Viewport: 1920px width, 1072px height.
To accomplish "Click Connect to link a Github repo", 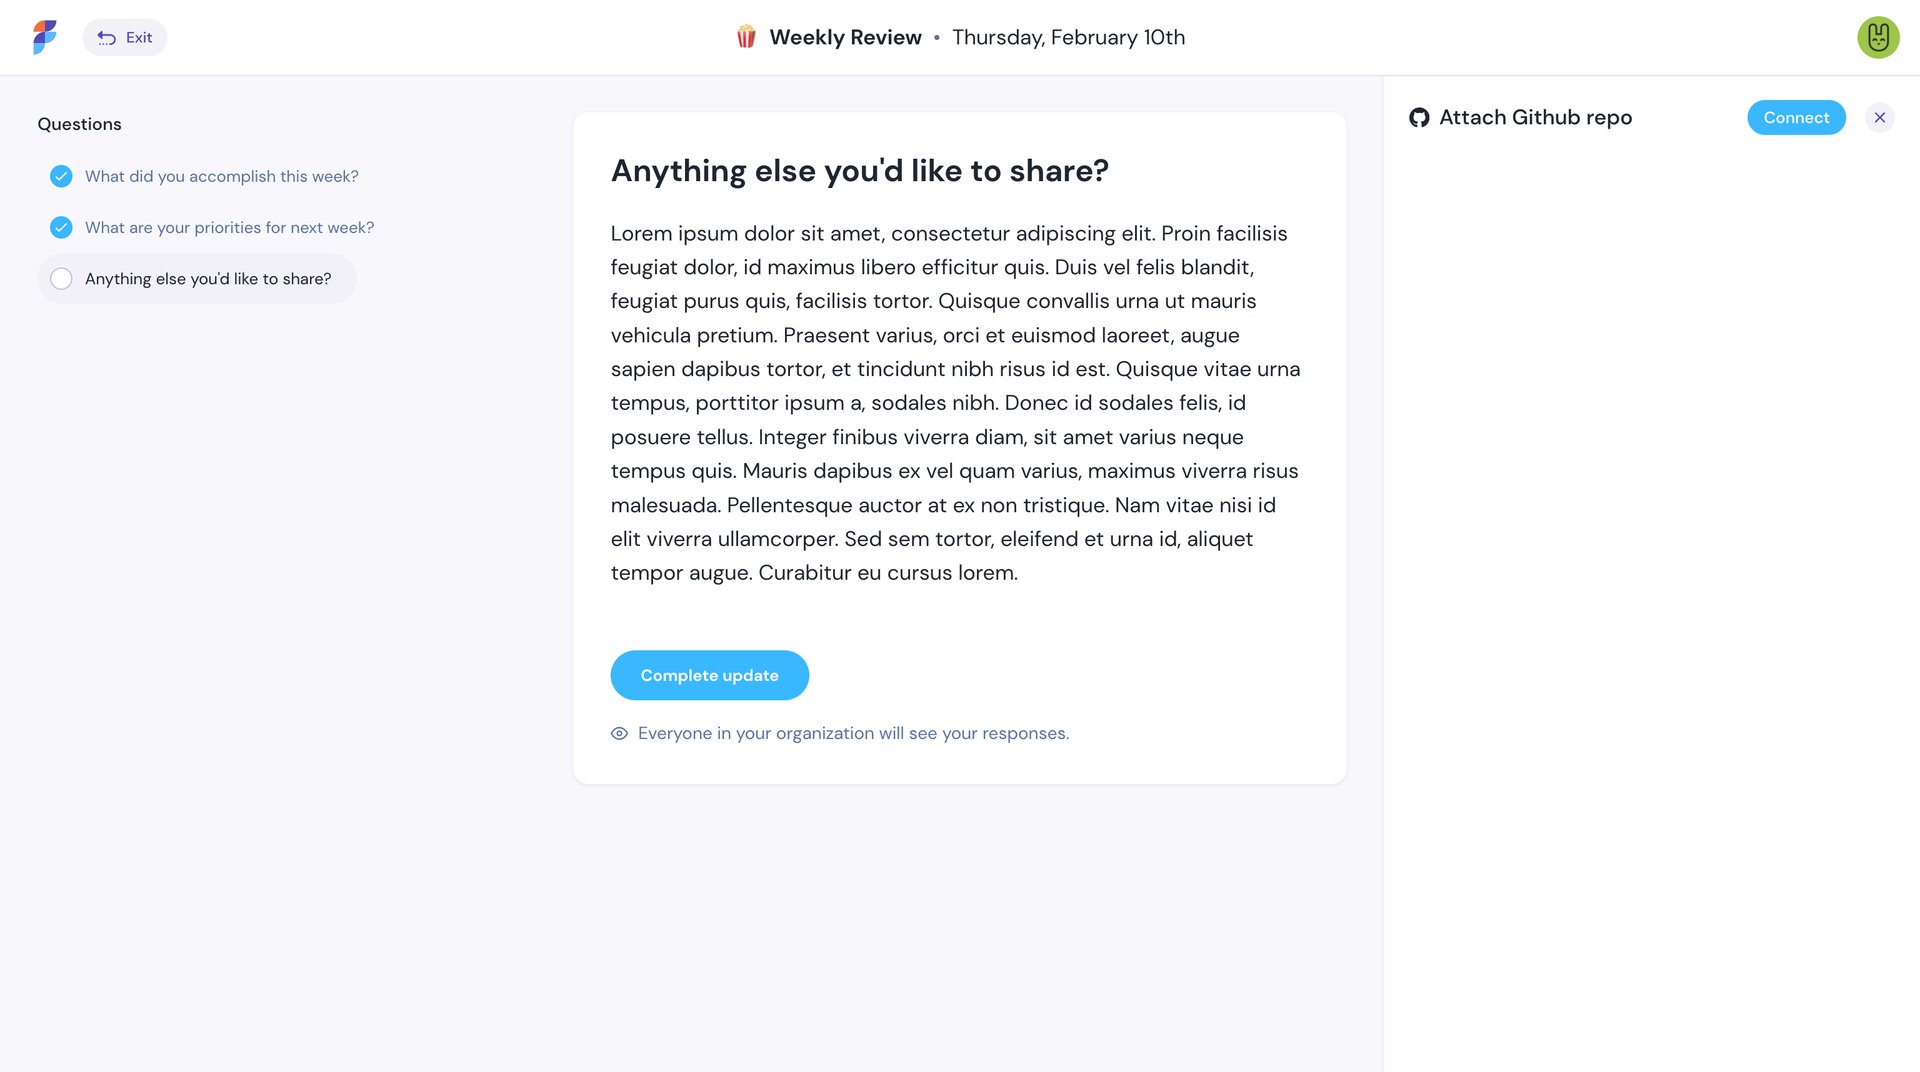I will tap(1796, 117).
